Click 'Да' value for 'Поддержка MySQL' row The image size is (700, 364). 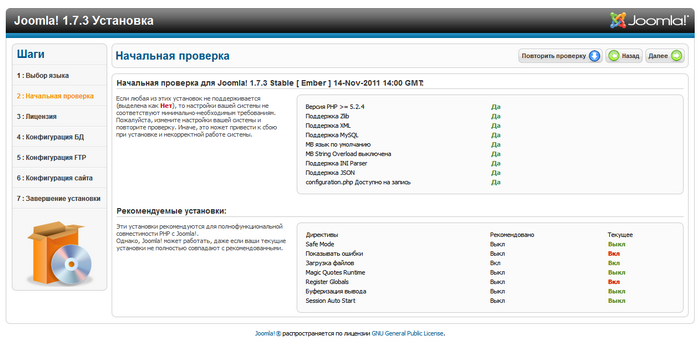496,135
